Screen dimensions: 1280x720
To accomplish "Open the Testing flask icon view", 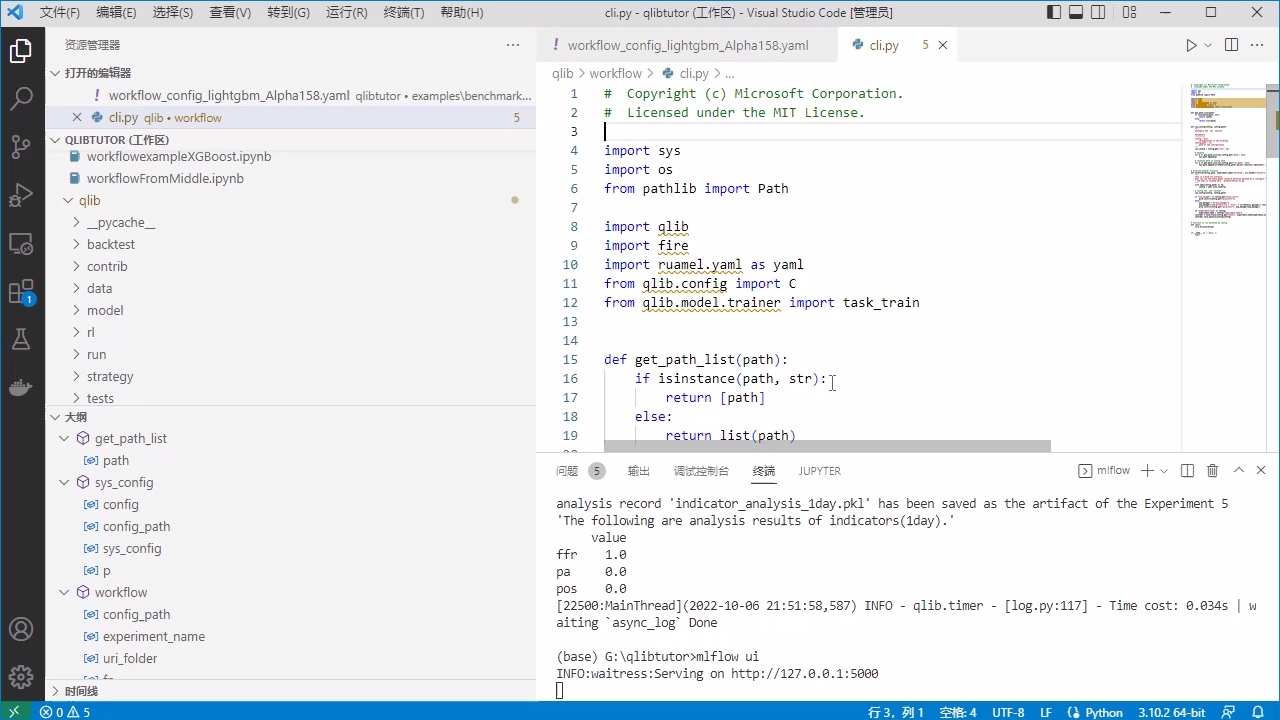I will (x=21, y=340).
